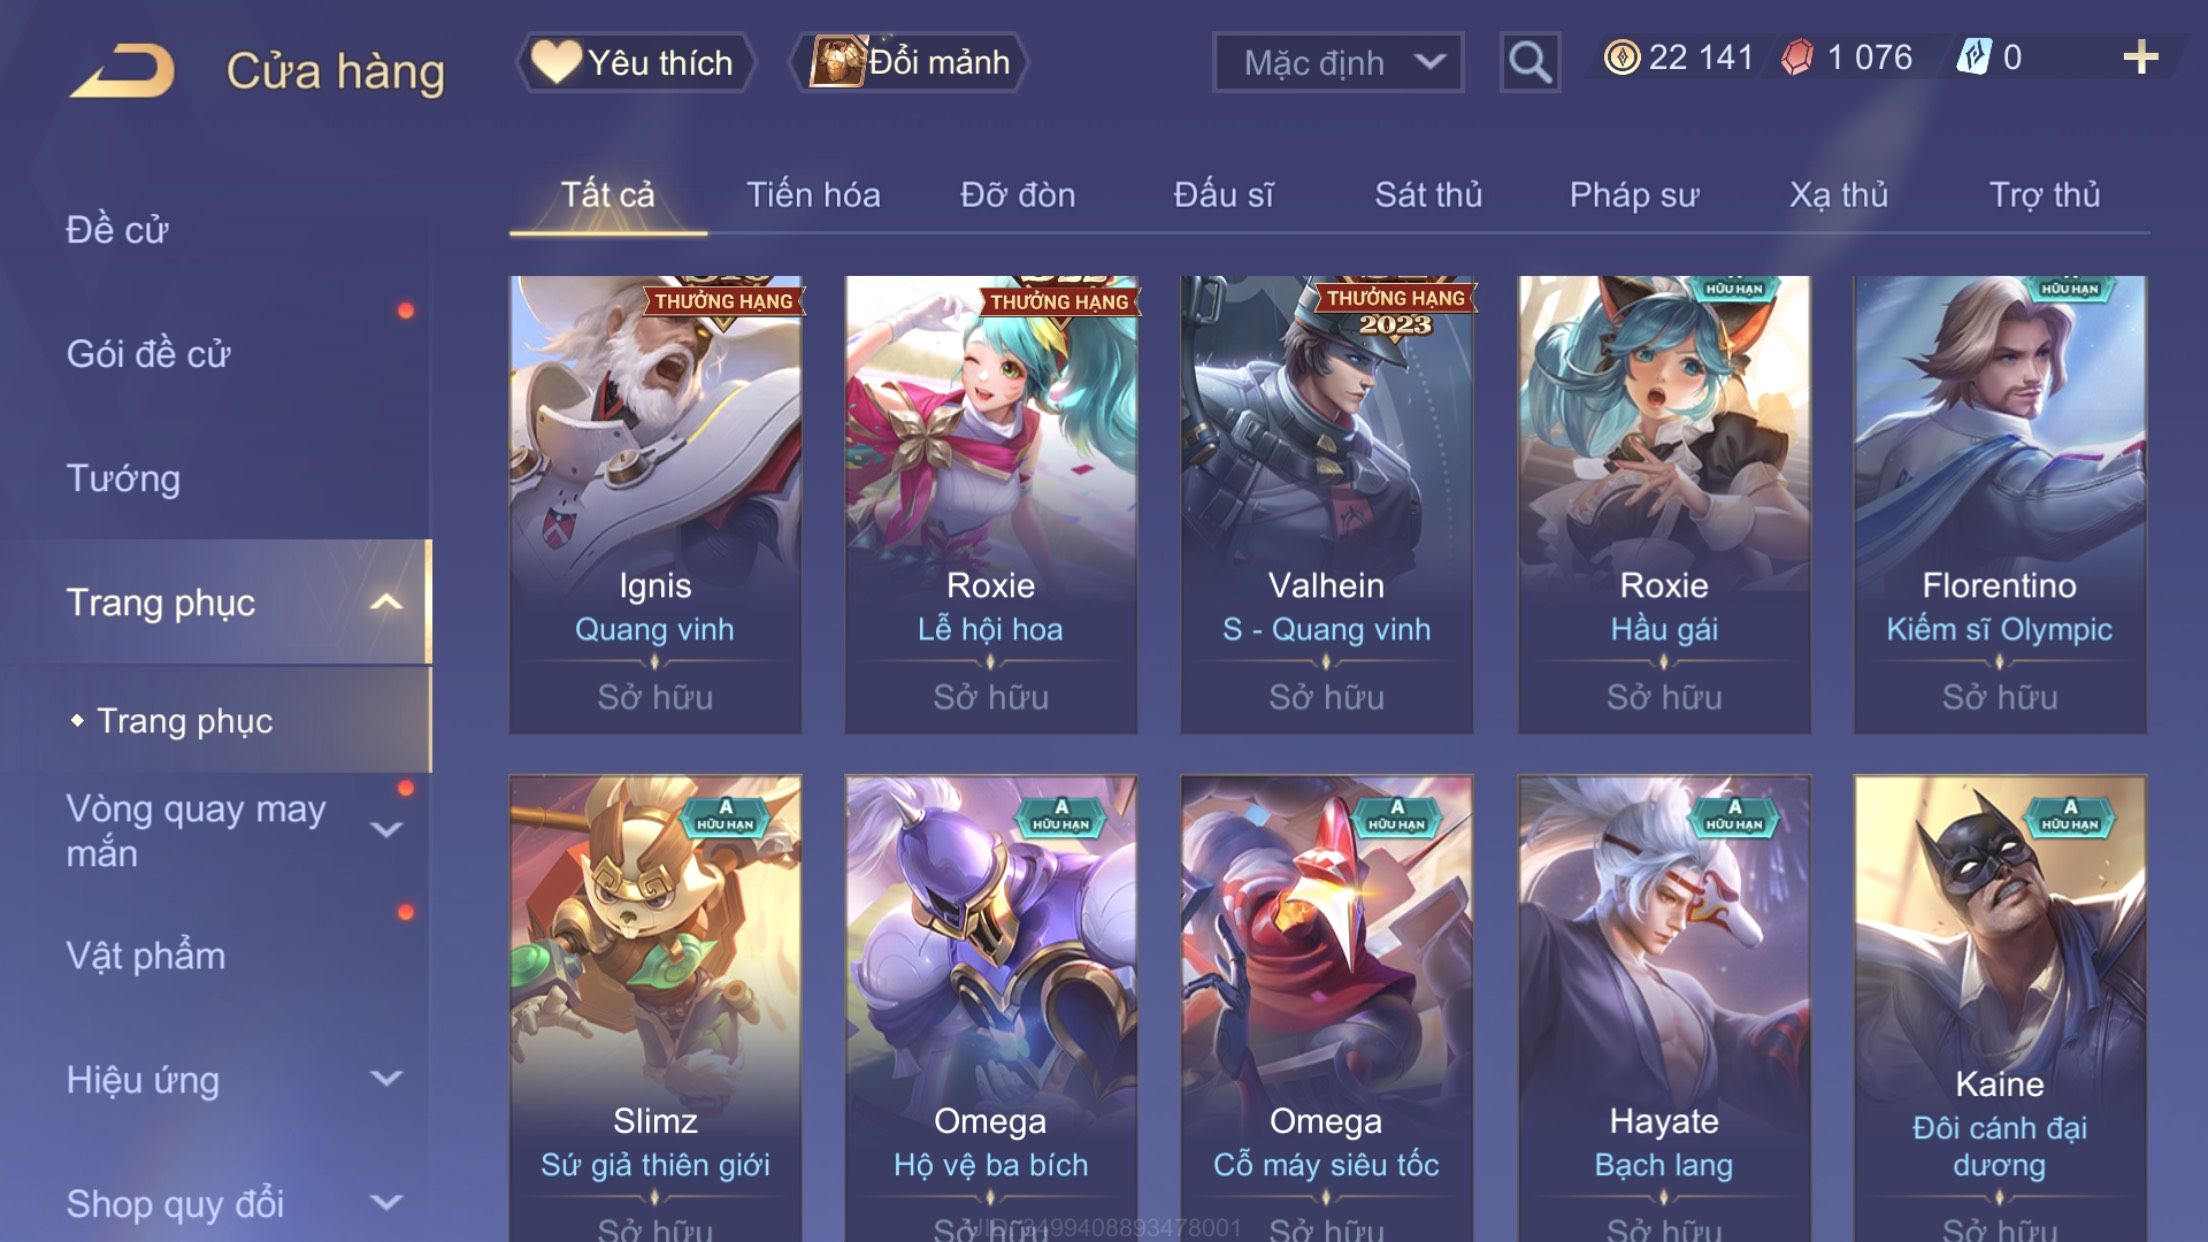Go to Tướng in the sidebar
The height and width of the screenshot is (1242, 2208).
point(123,478)
